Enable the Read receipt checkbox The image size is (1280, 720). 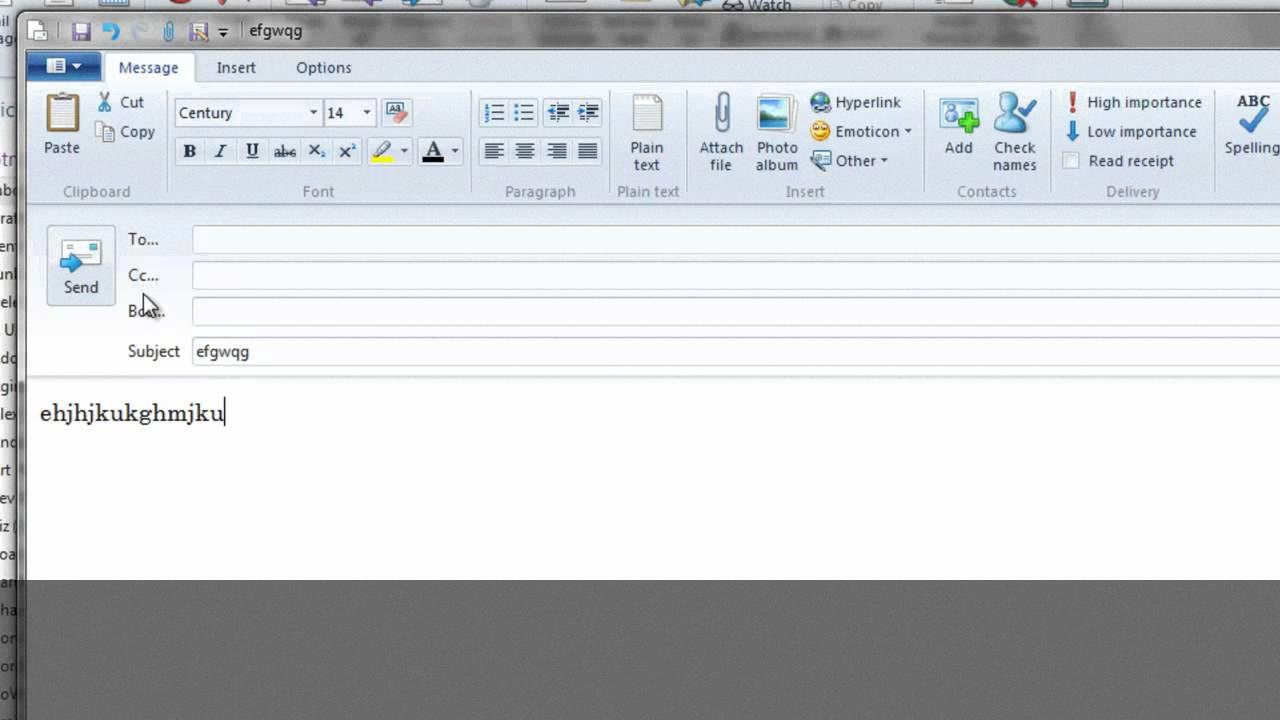pos(1071,161)
